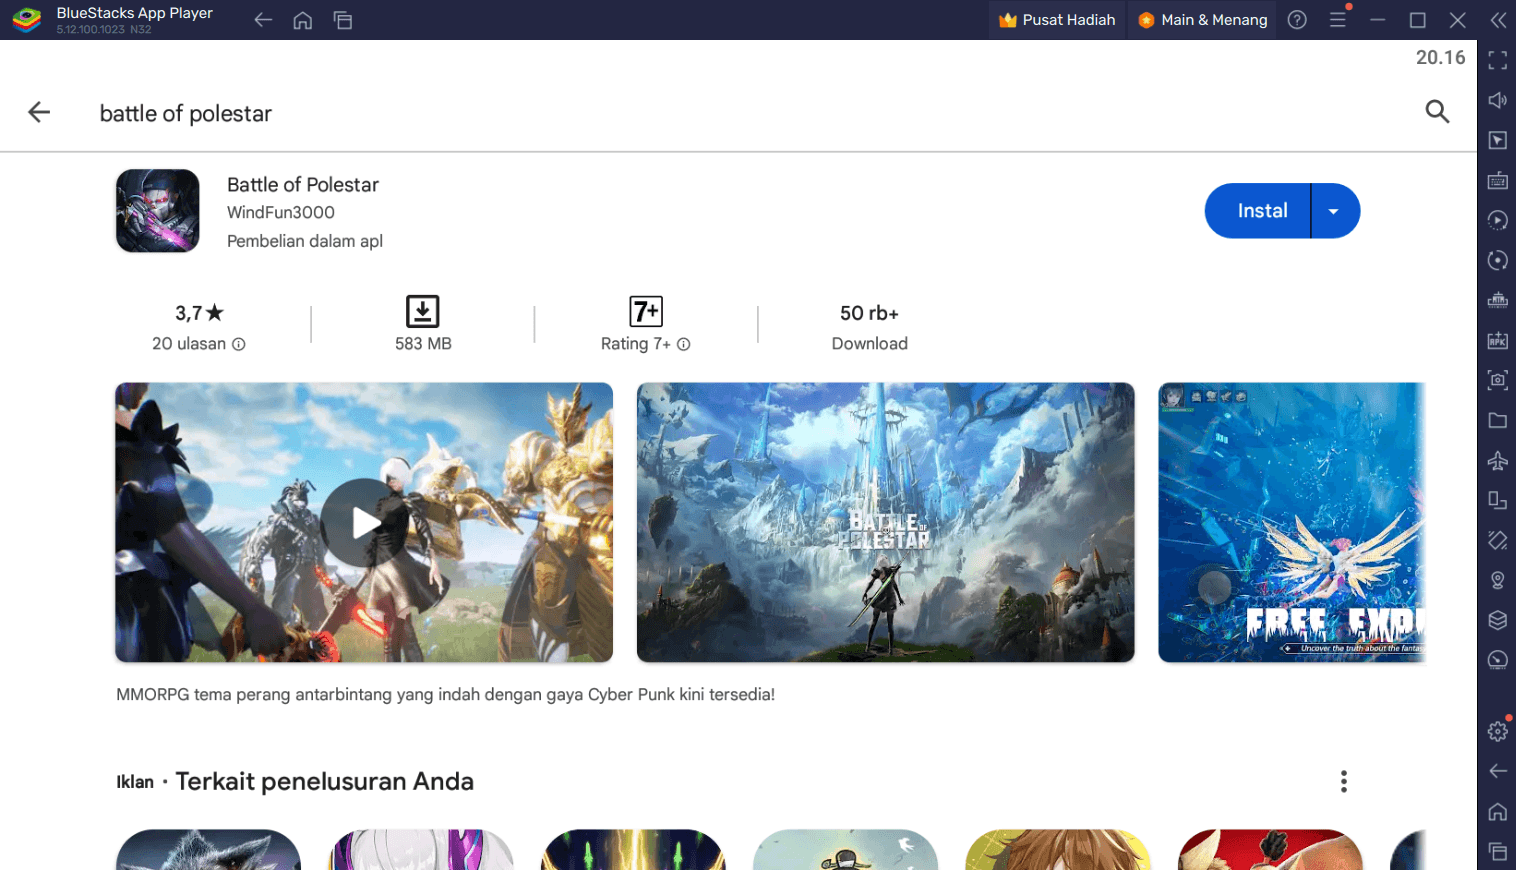The height and width of the screenshot is (870, 1516).
Task: Open the wolf-themed related app icon
Action: pyautogui.click(x=209, y=850)
